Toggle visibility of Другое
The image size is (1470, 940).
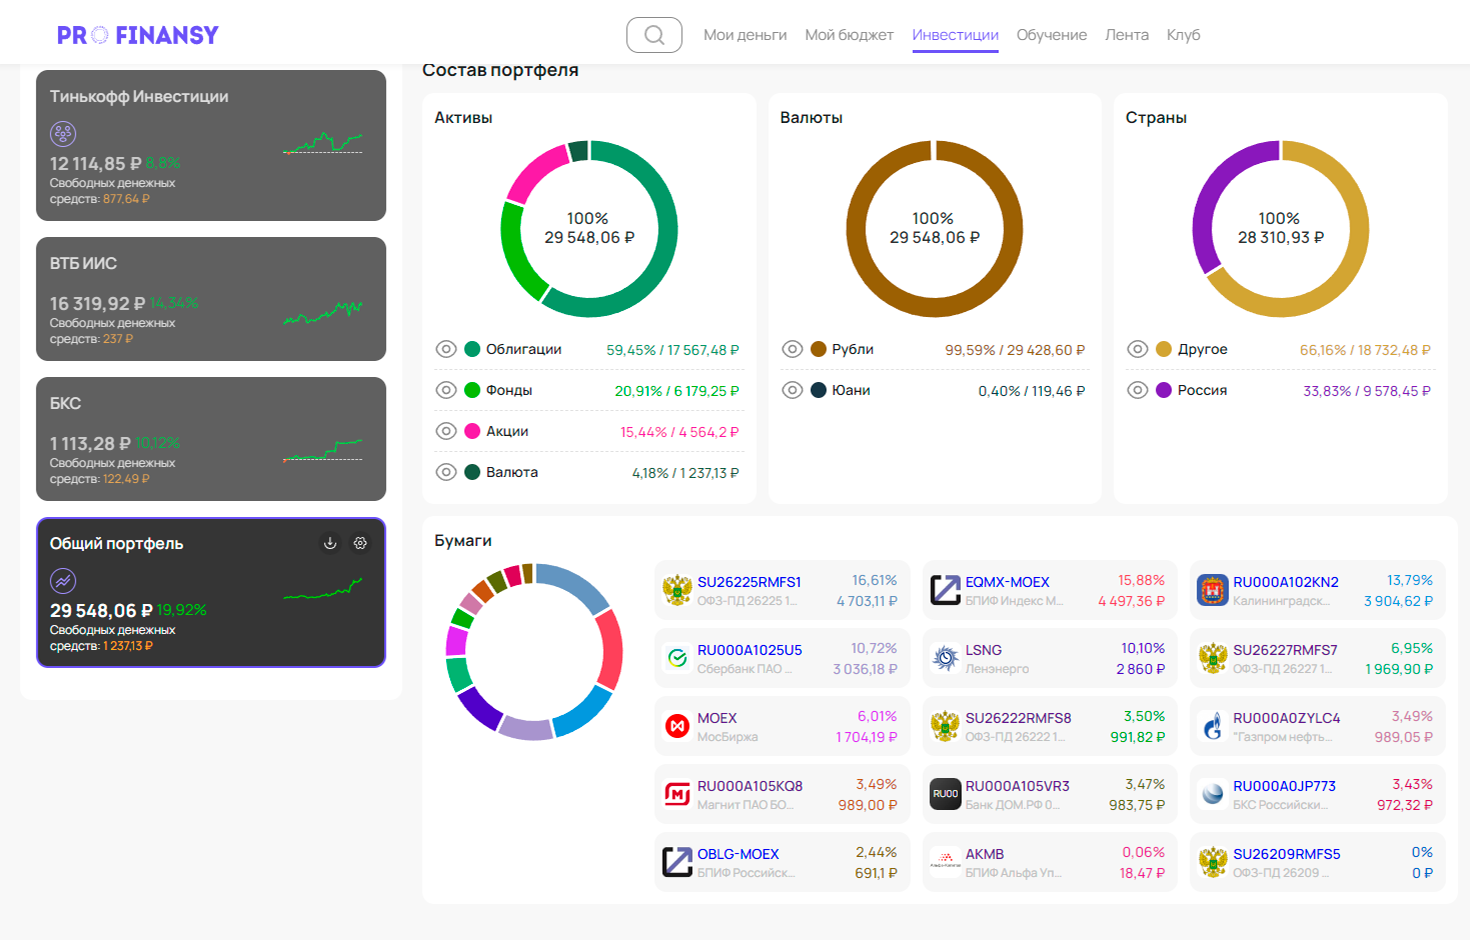[1137, 349]
